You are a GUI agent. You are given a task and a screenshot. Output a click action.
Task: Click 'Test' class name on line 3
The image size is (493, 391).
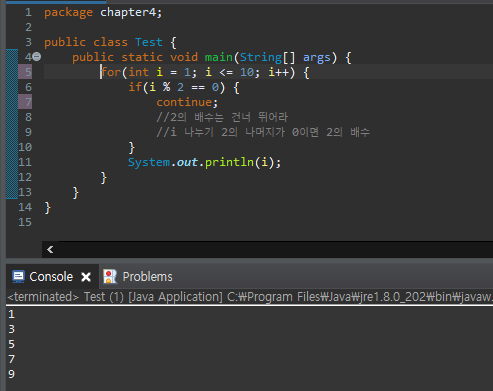pyautogui.click(x=149, y=42)
